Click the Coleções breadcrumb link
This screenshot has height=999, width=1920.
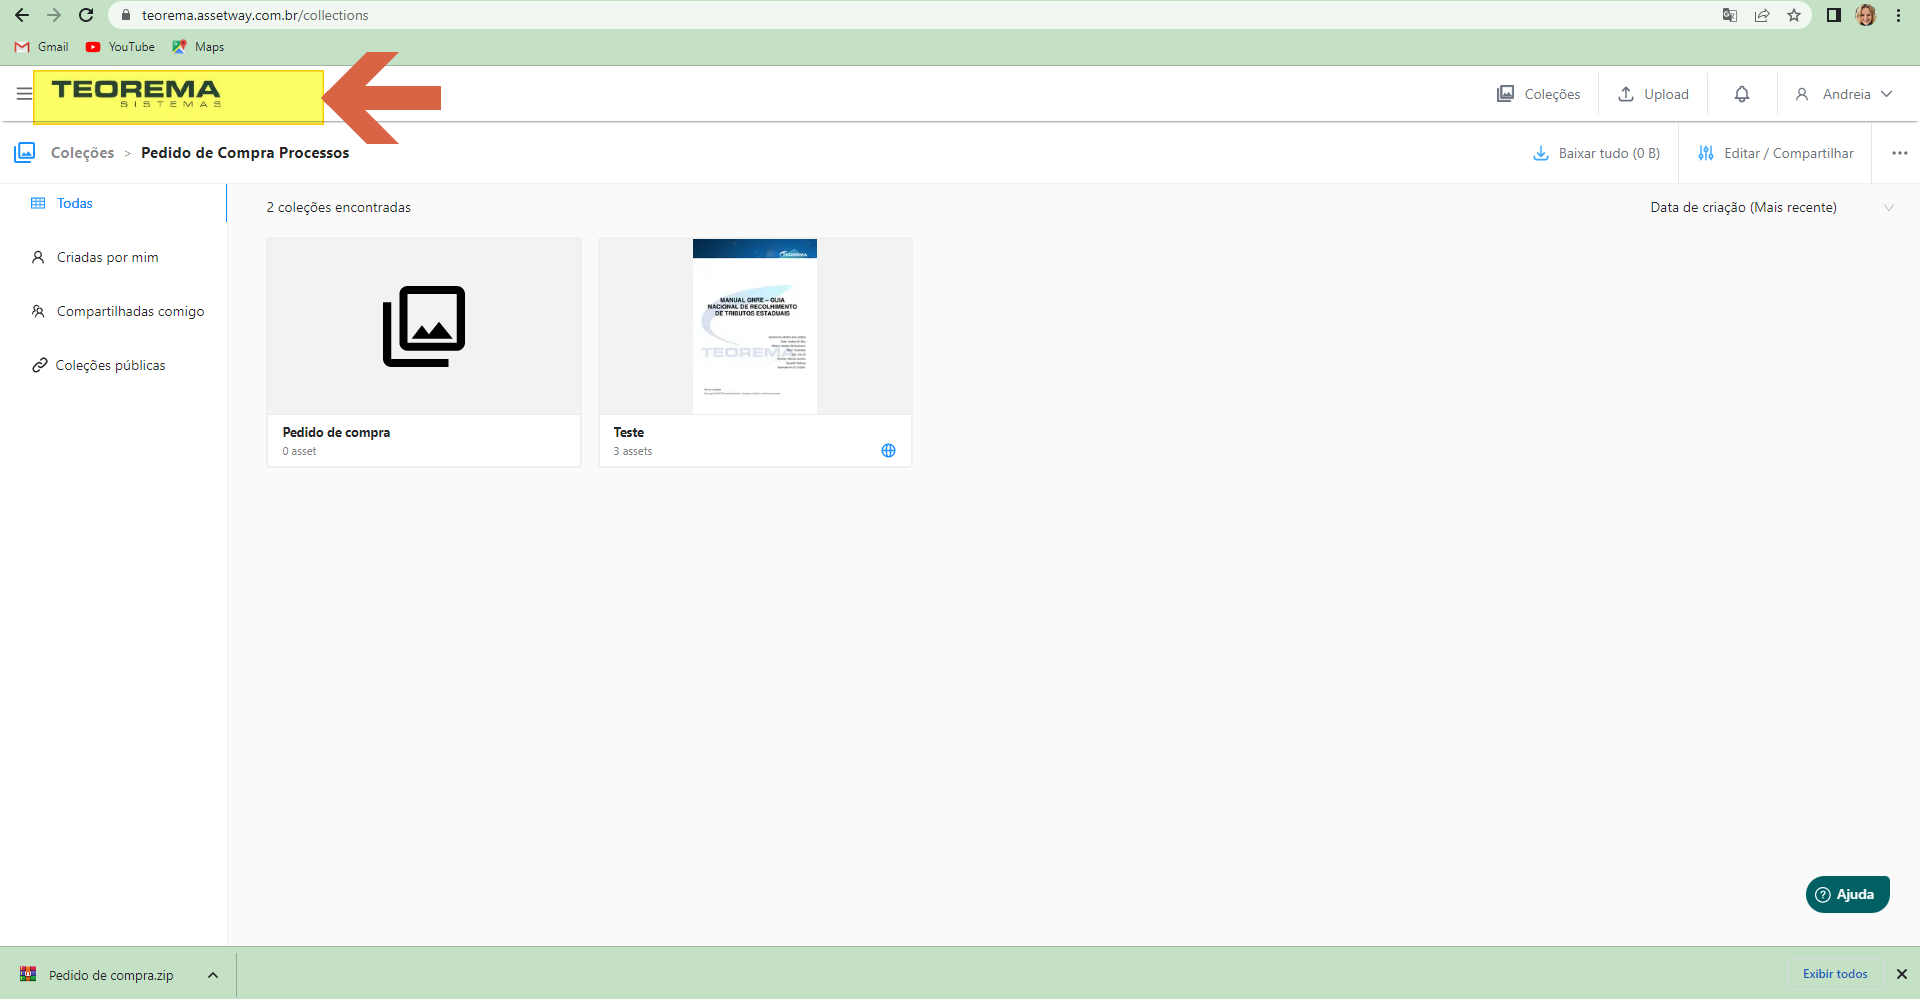(x=83, y=153)
